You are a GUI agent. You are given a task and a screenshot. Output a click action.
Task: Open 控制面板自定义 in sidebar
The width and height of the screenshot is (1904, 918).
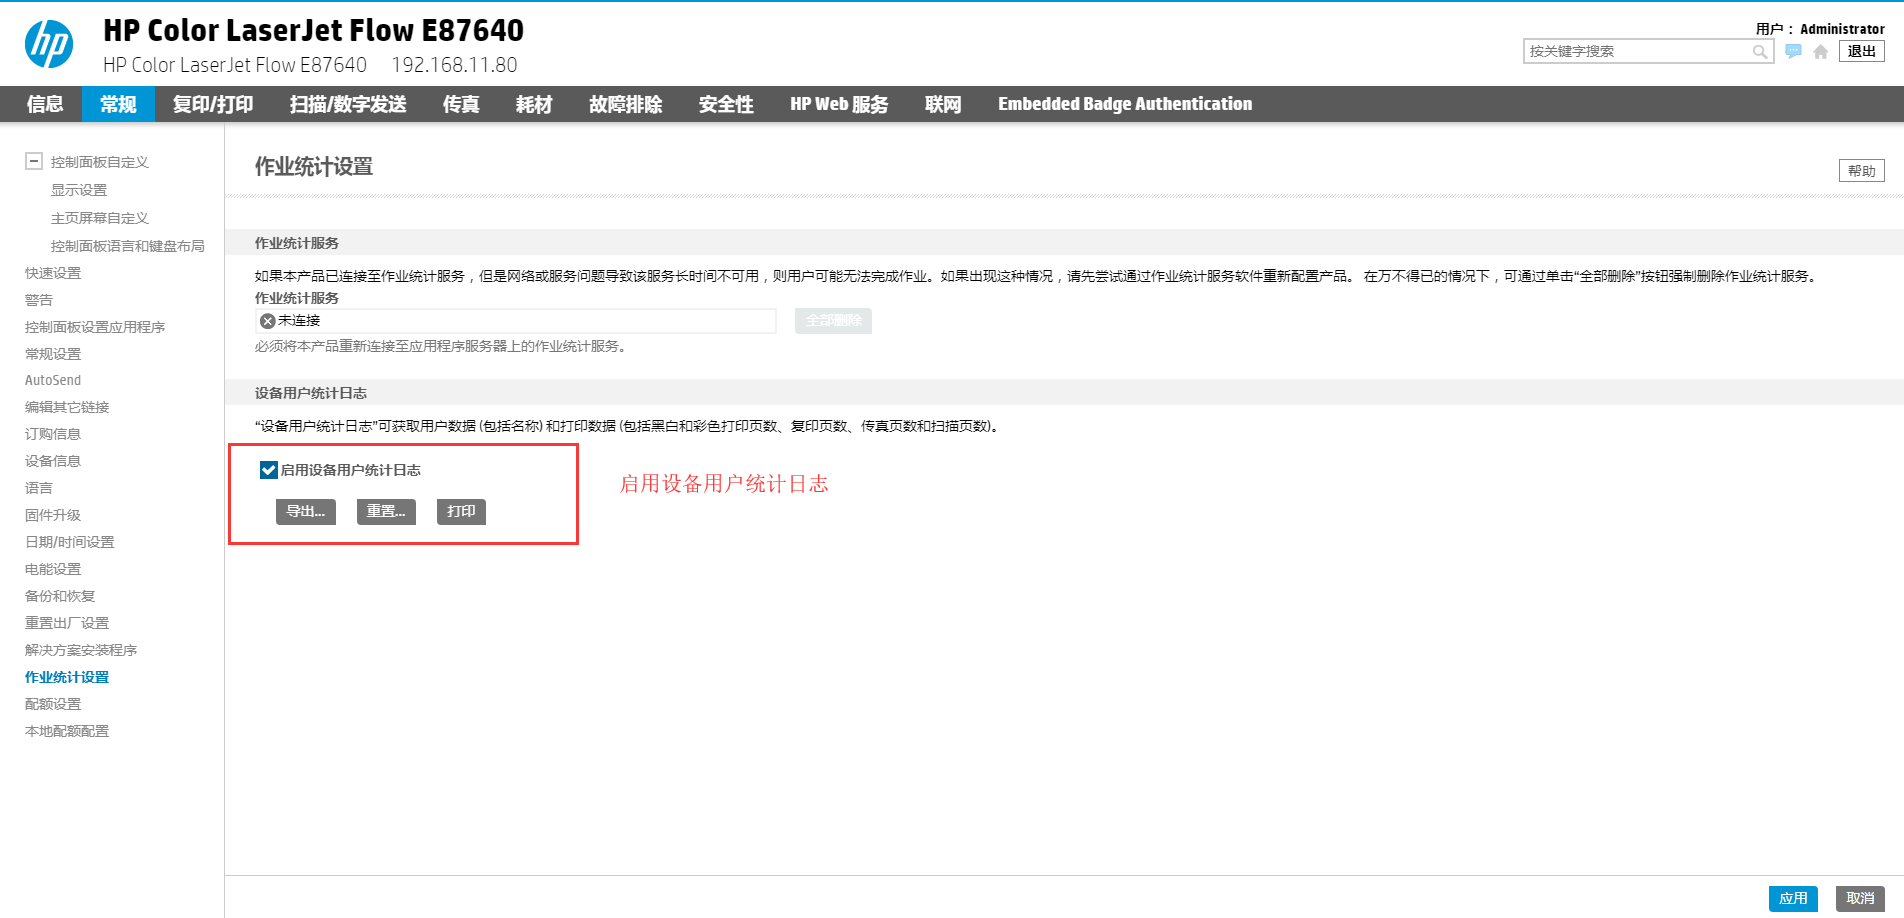click(100, 162)
